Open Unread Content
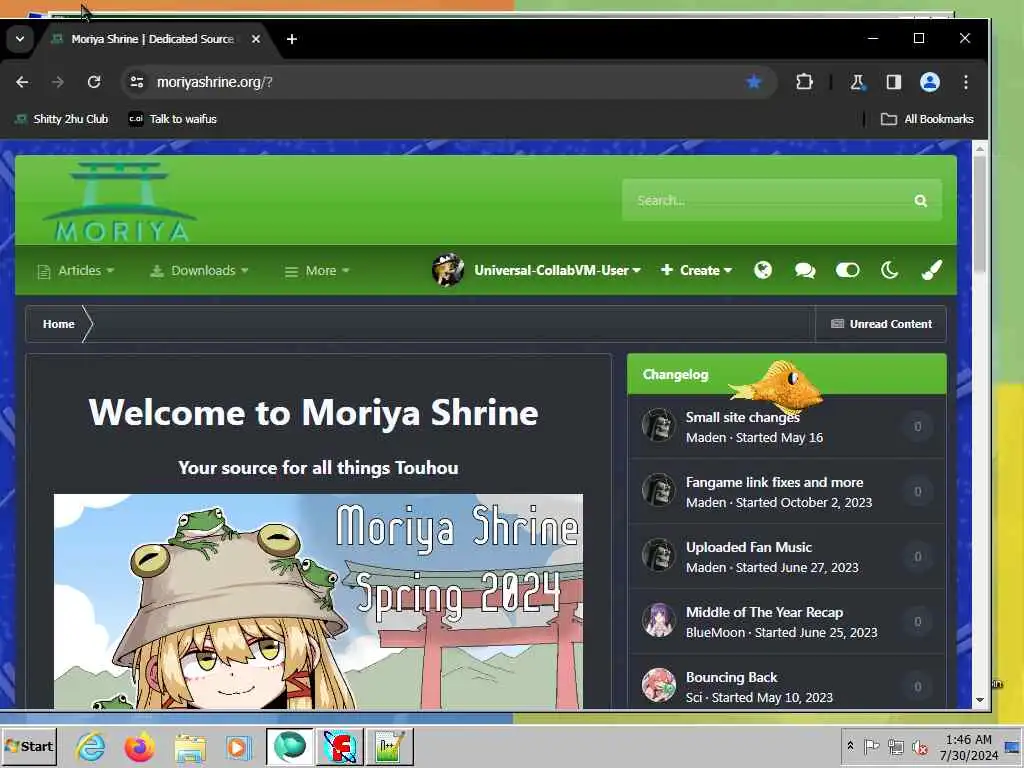 click(881, 324)
